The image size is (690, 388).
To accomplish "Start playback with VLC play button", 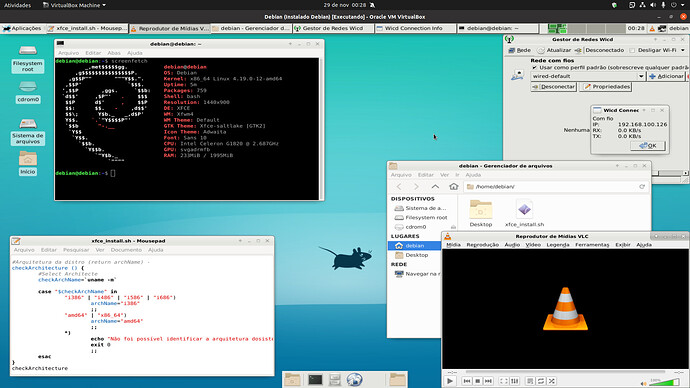I will tap(450, 381).
